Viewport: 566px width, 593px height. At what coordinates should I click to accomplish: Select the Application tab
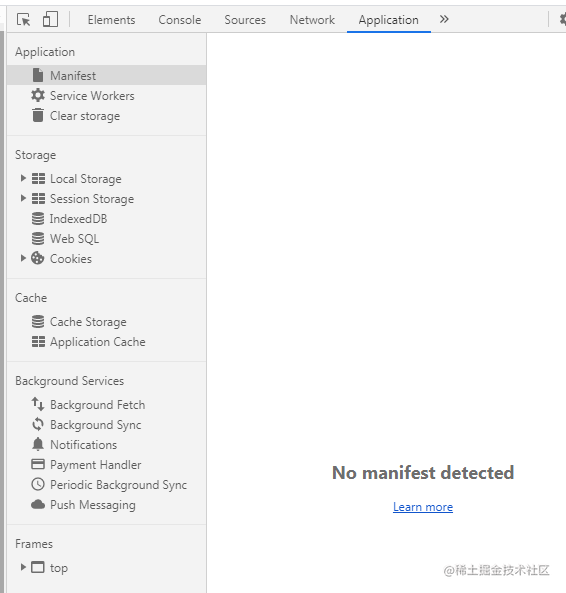389,20
